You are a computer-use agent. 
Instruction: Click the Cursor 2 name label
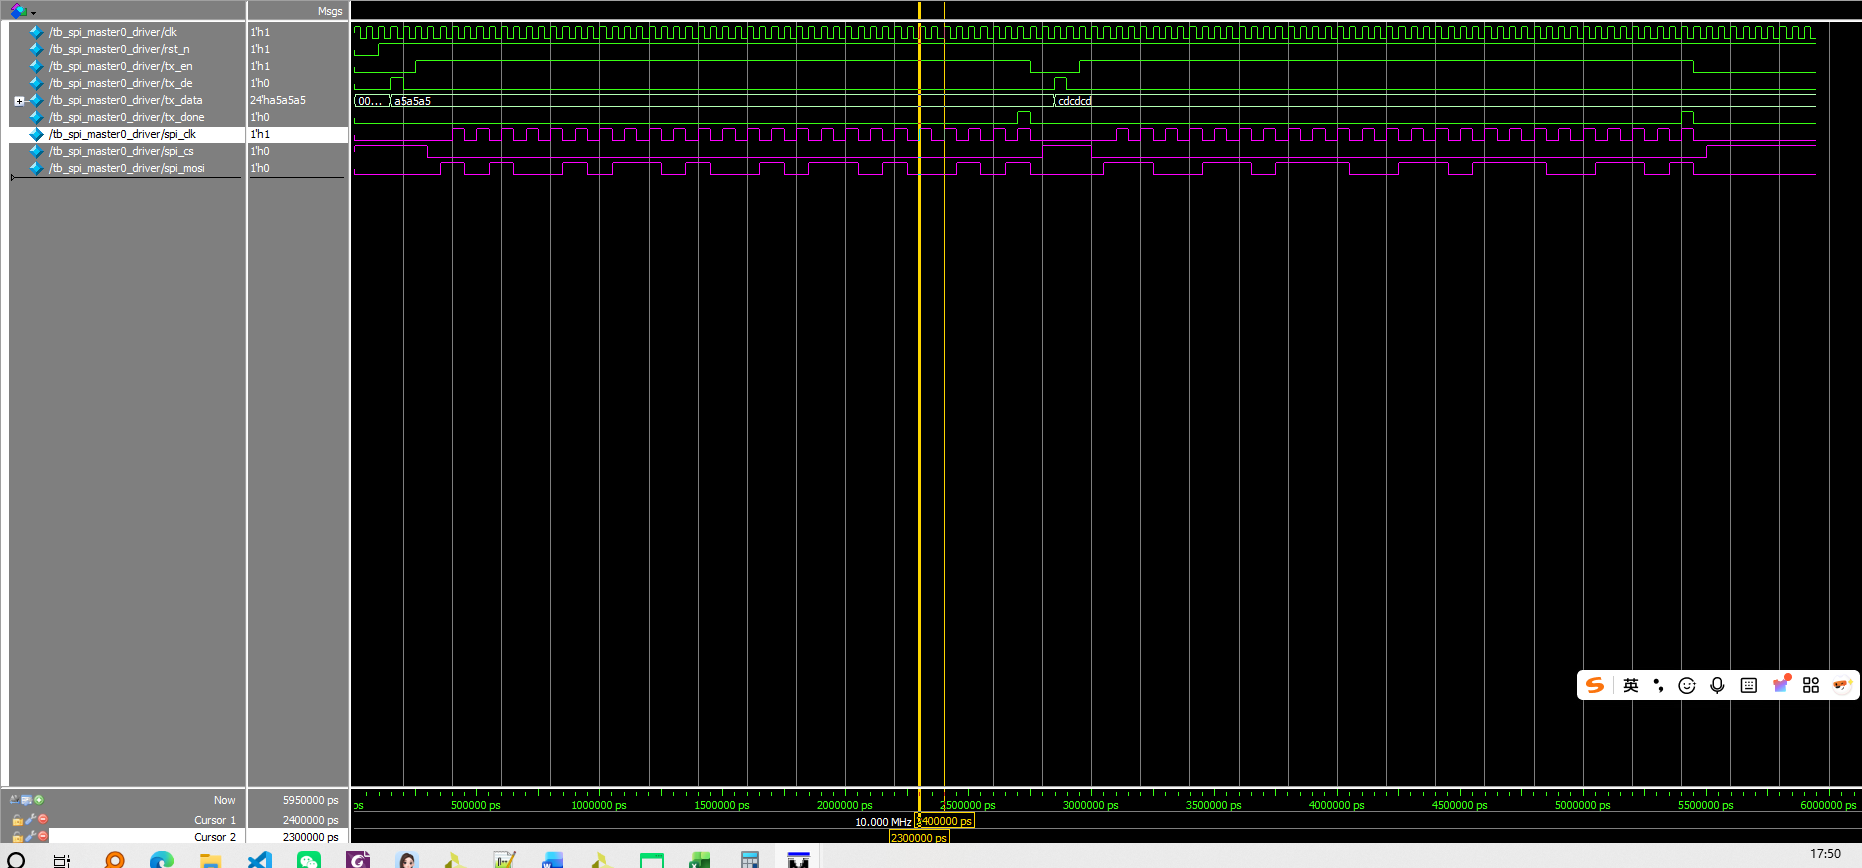point(214,837)
